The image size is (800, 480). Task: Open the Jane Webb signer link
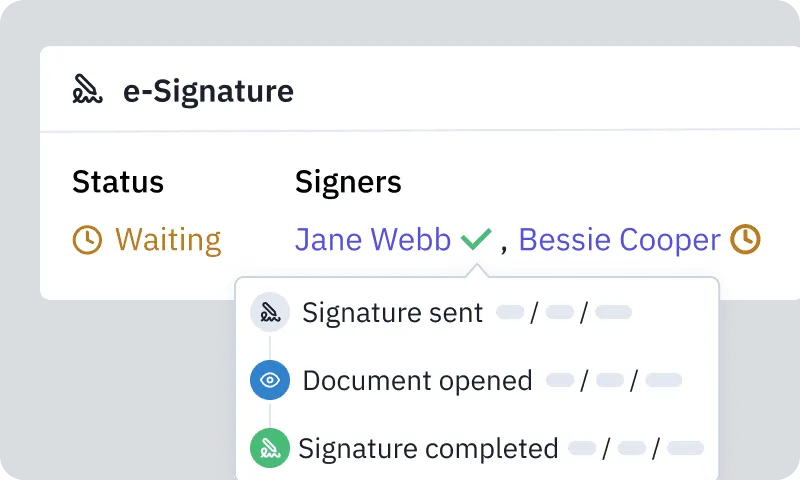(373, 239)
